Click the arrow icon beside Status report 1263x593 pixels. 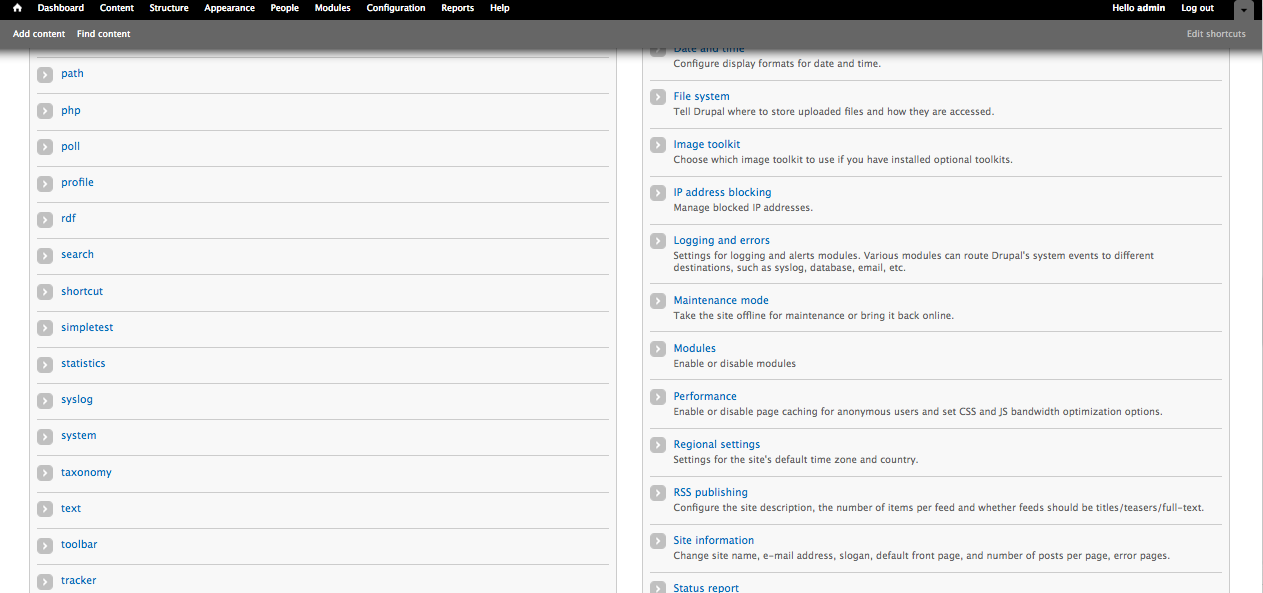(658, 588)
